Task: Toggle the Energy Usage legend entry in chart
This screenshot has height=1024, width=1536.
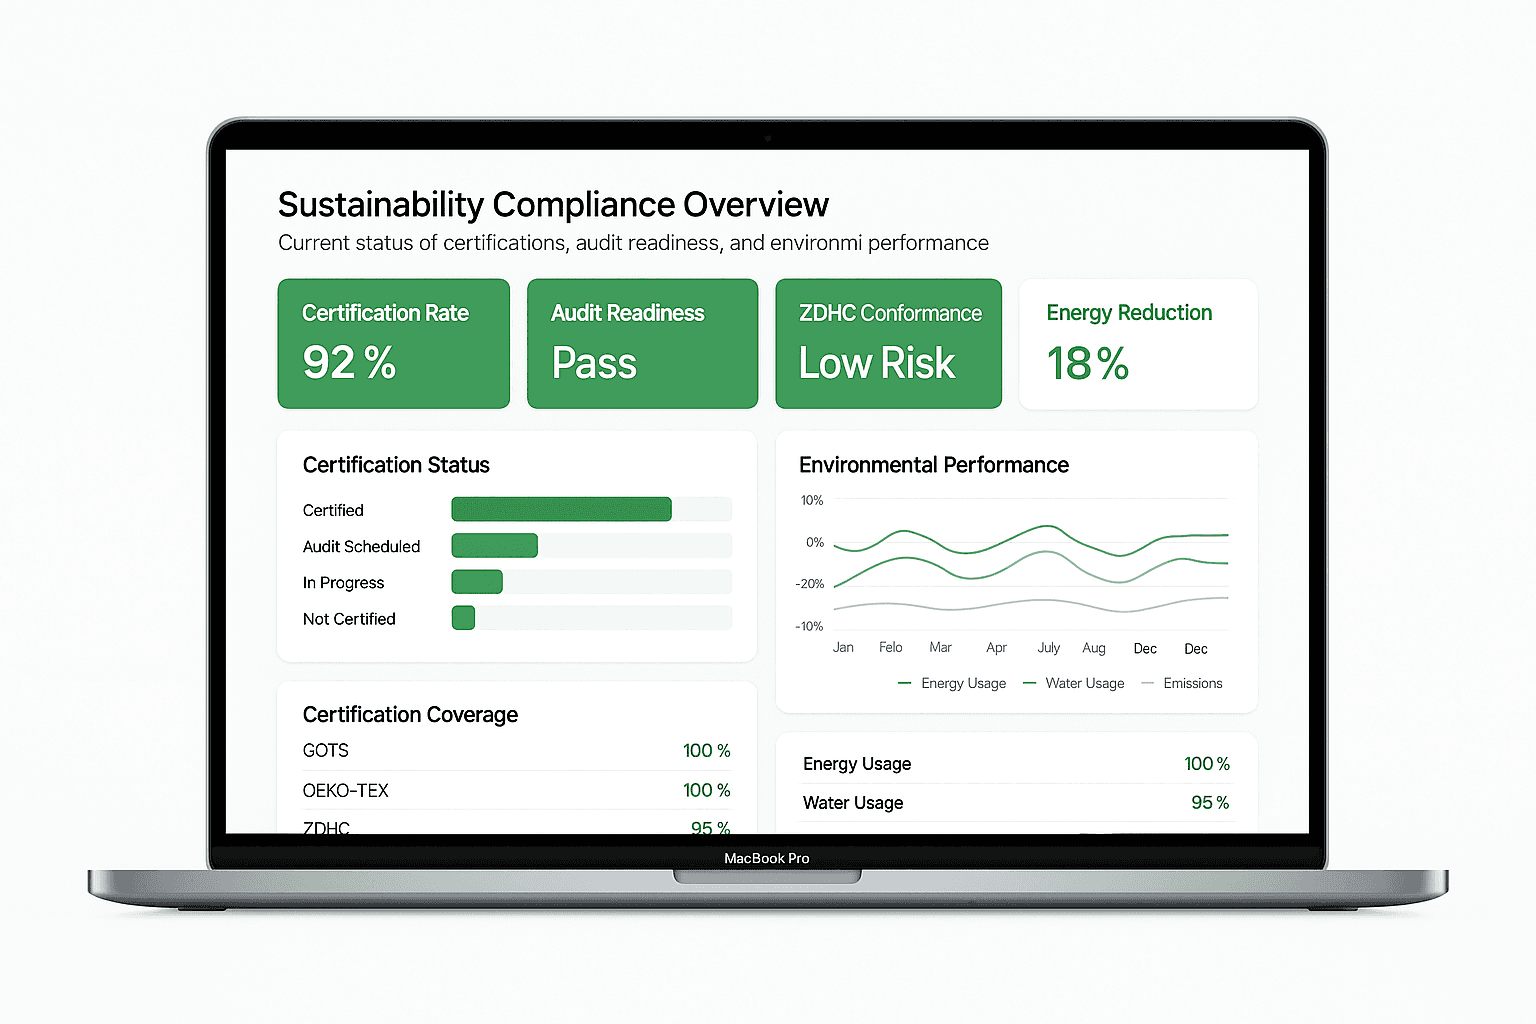Action: point(953,683)
